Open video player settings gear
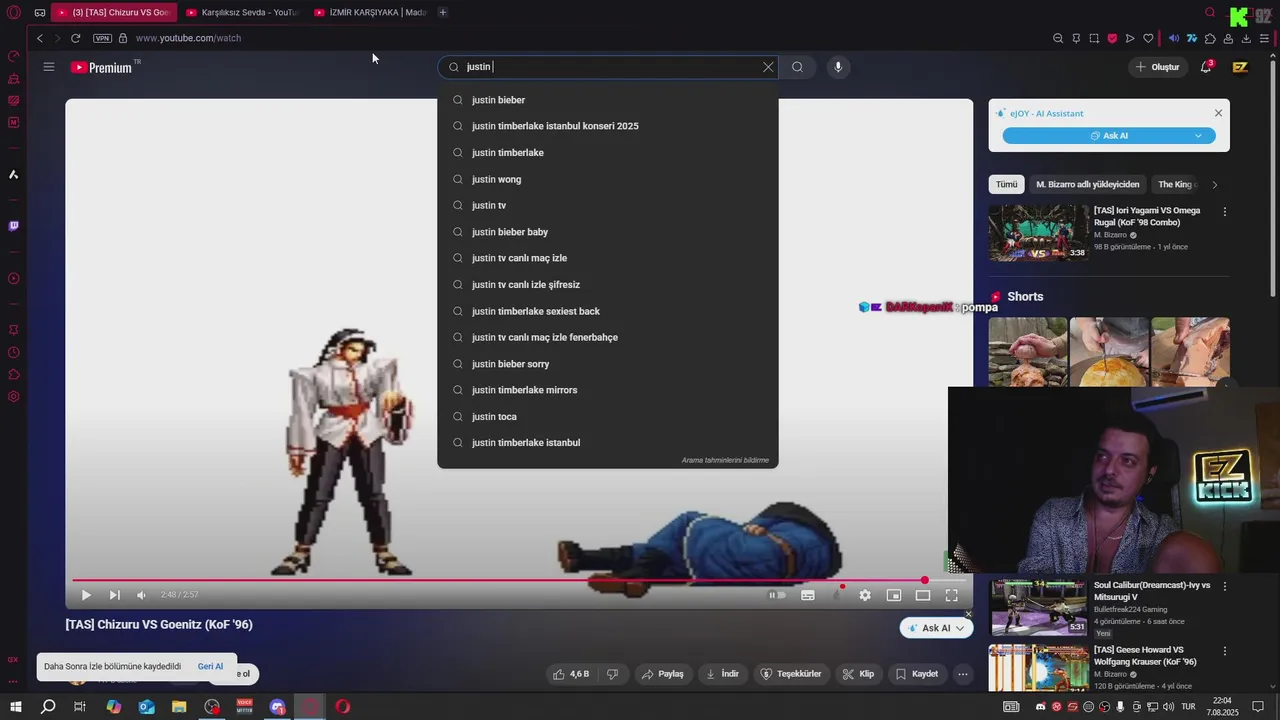Viewport: 1280px width, 720px height. click(865, 595)
